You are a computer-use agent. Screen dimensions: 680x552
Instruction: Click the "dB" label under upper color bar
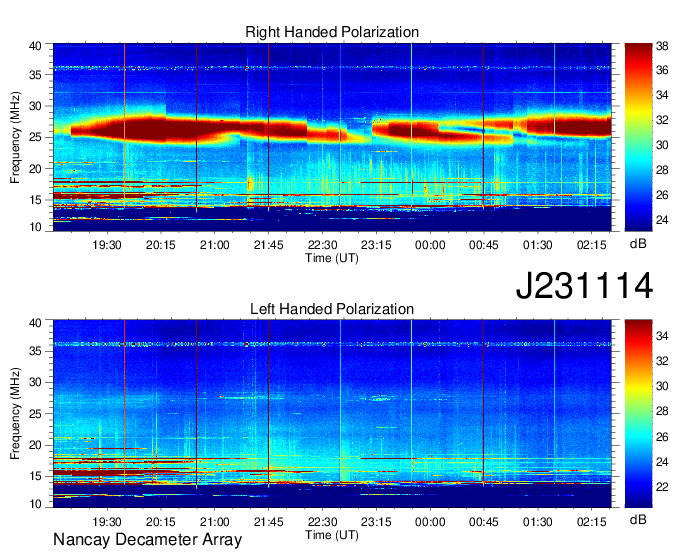pos(638,244)
